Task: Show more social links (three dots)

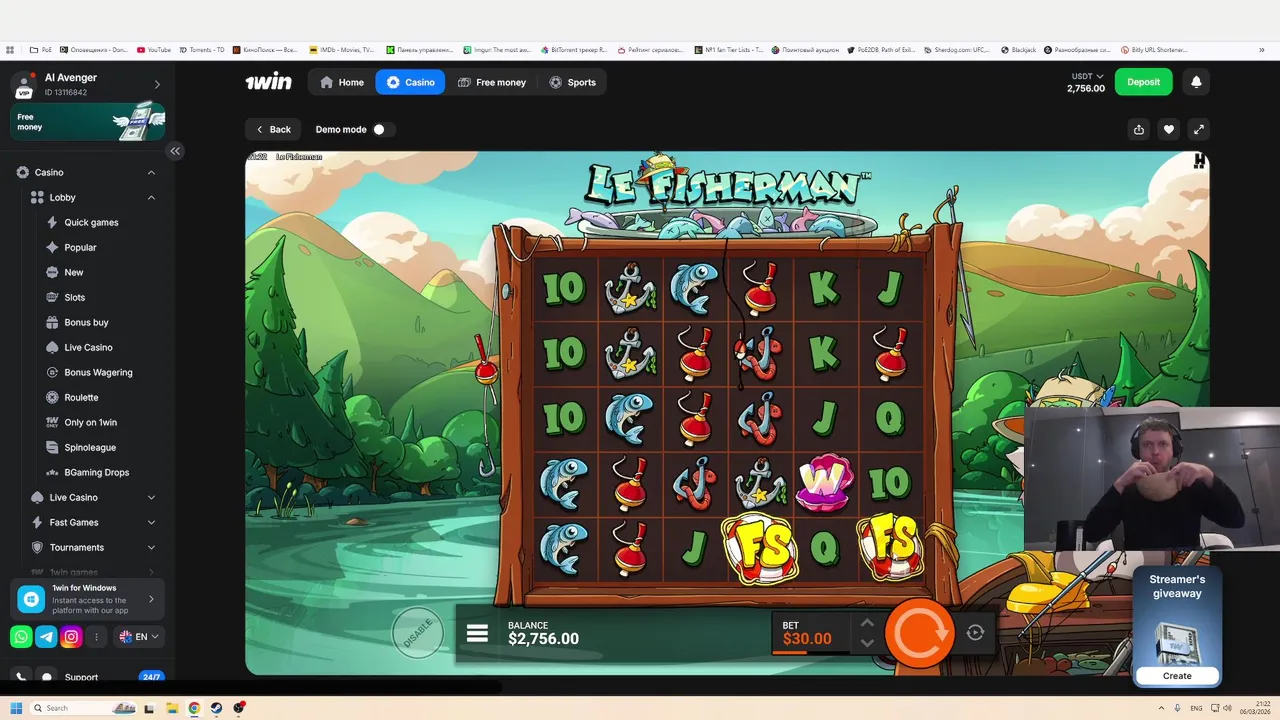Action: [96, 636]
